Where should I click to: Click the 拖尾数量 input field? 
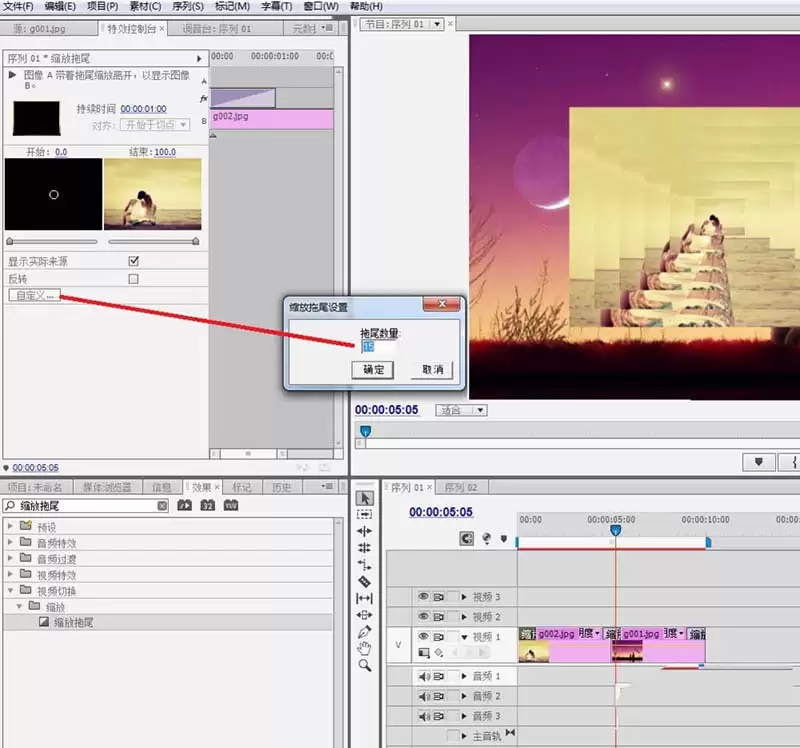pyautogui.click(x=378, y=347)
